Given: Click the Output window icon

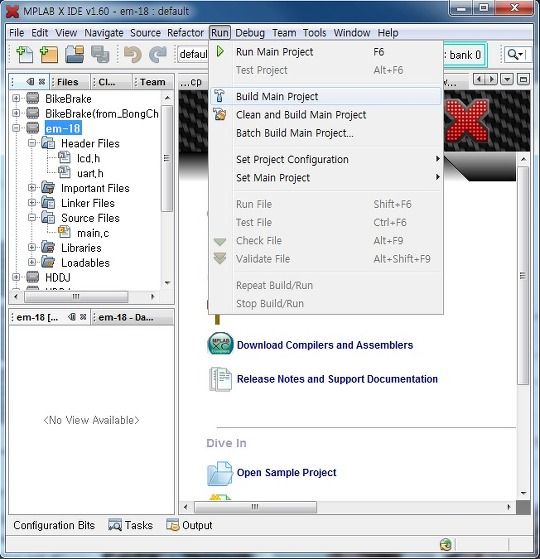Looking at the screenshot, I should [x=173, y=525].
